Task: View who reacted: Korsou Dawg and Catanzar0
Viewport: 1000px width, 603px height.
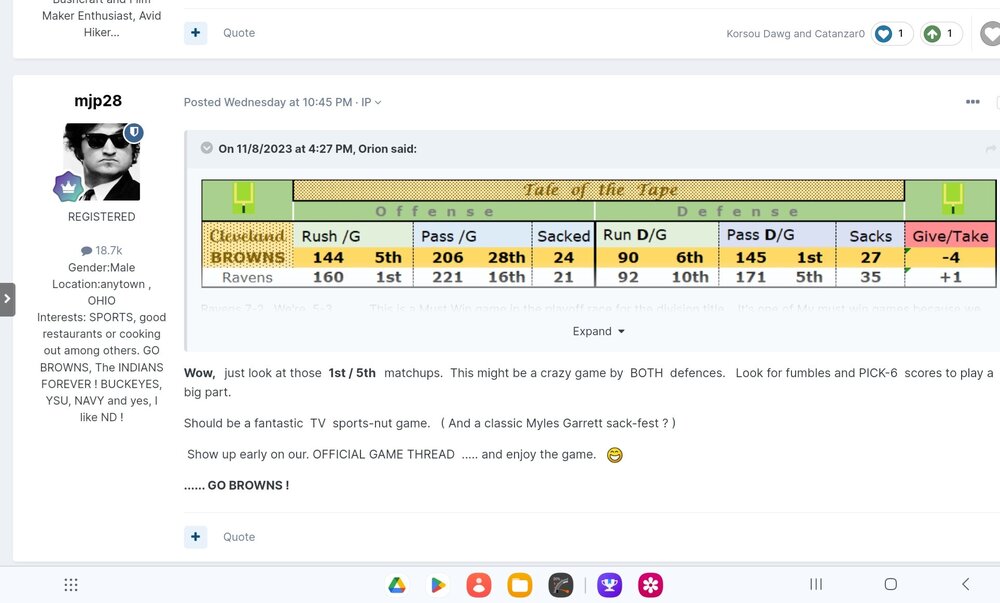Action: click(795, 33)
